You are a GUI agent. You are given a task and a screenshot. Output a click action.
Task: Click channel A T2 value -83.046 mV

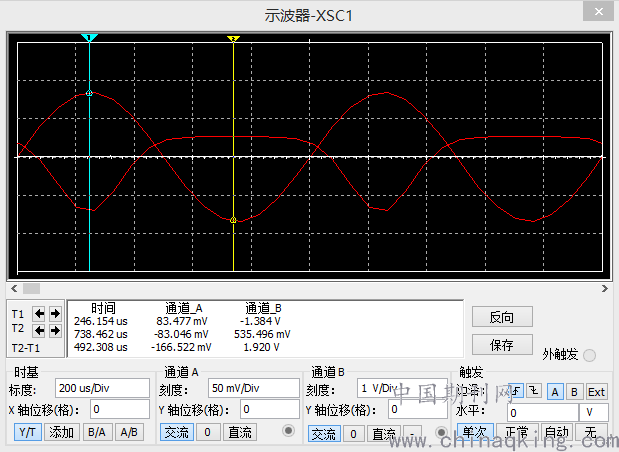point(181,334)
